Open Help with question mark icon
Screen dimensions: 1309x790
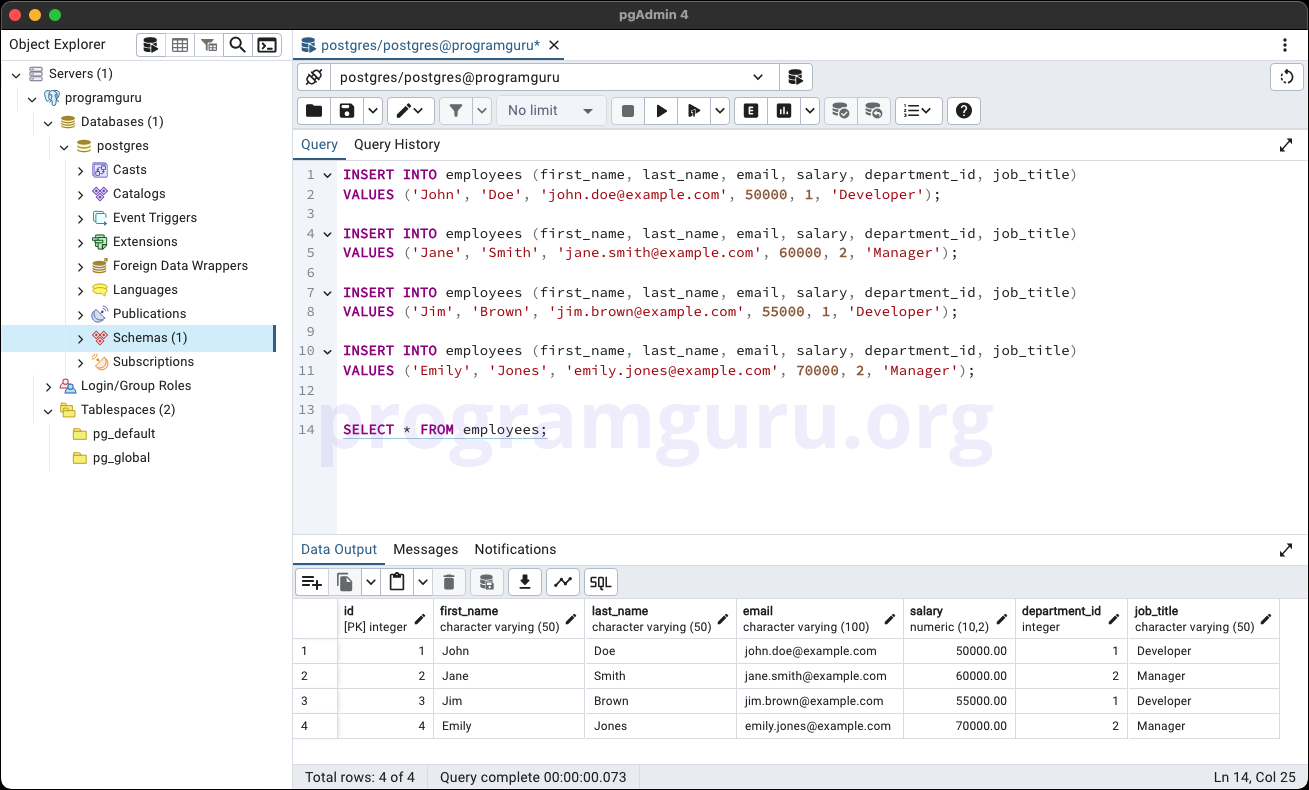(x=964, y=111)
